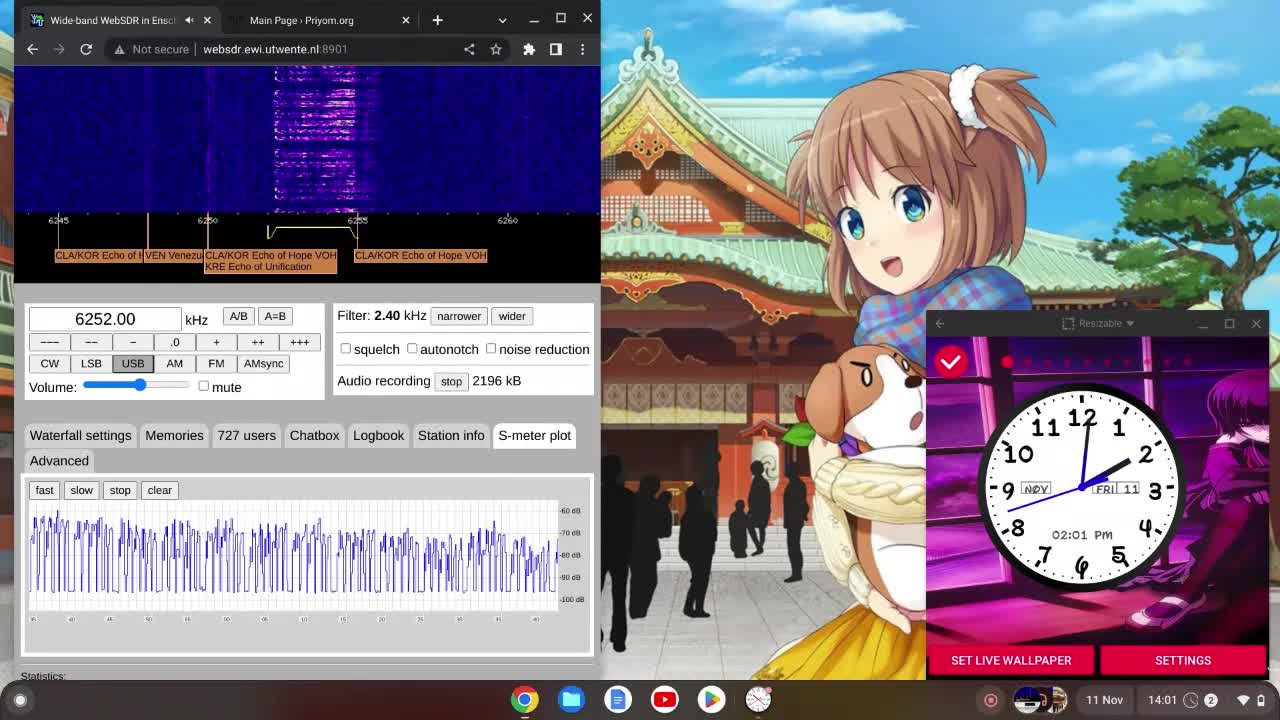Open the Resizable dropdown in clock window
This screenshot has width=1280, height=720.
[1098, 323]
